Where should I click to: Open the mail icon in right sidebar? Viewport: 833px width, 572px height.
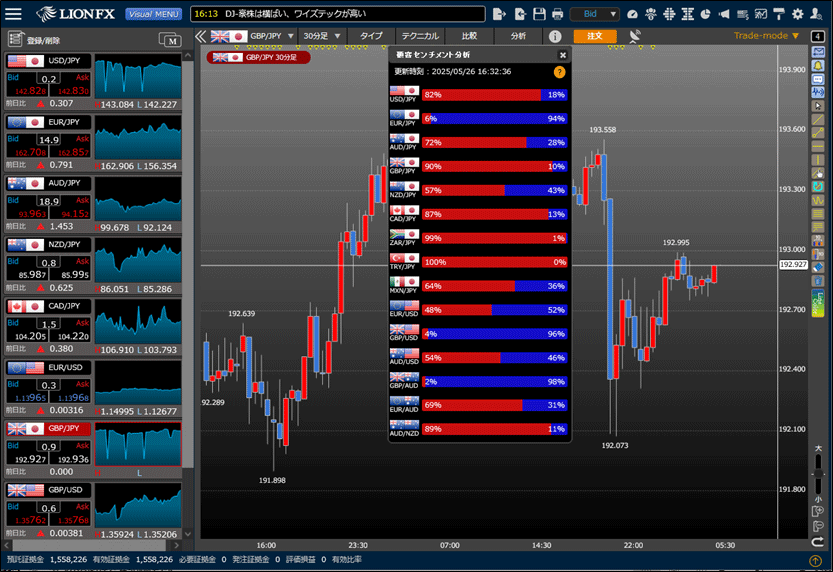click(818, 52)
